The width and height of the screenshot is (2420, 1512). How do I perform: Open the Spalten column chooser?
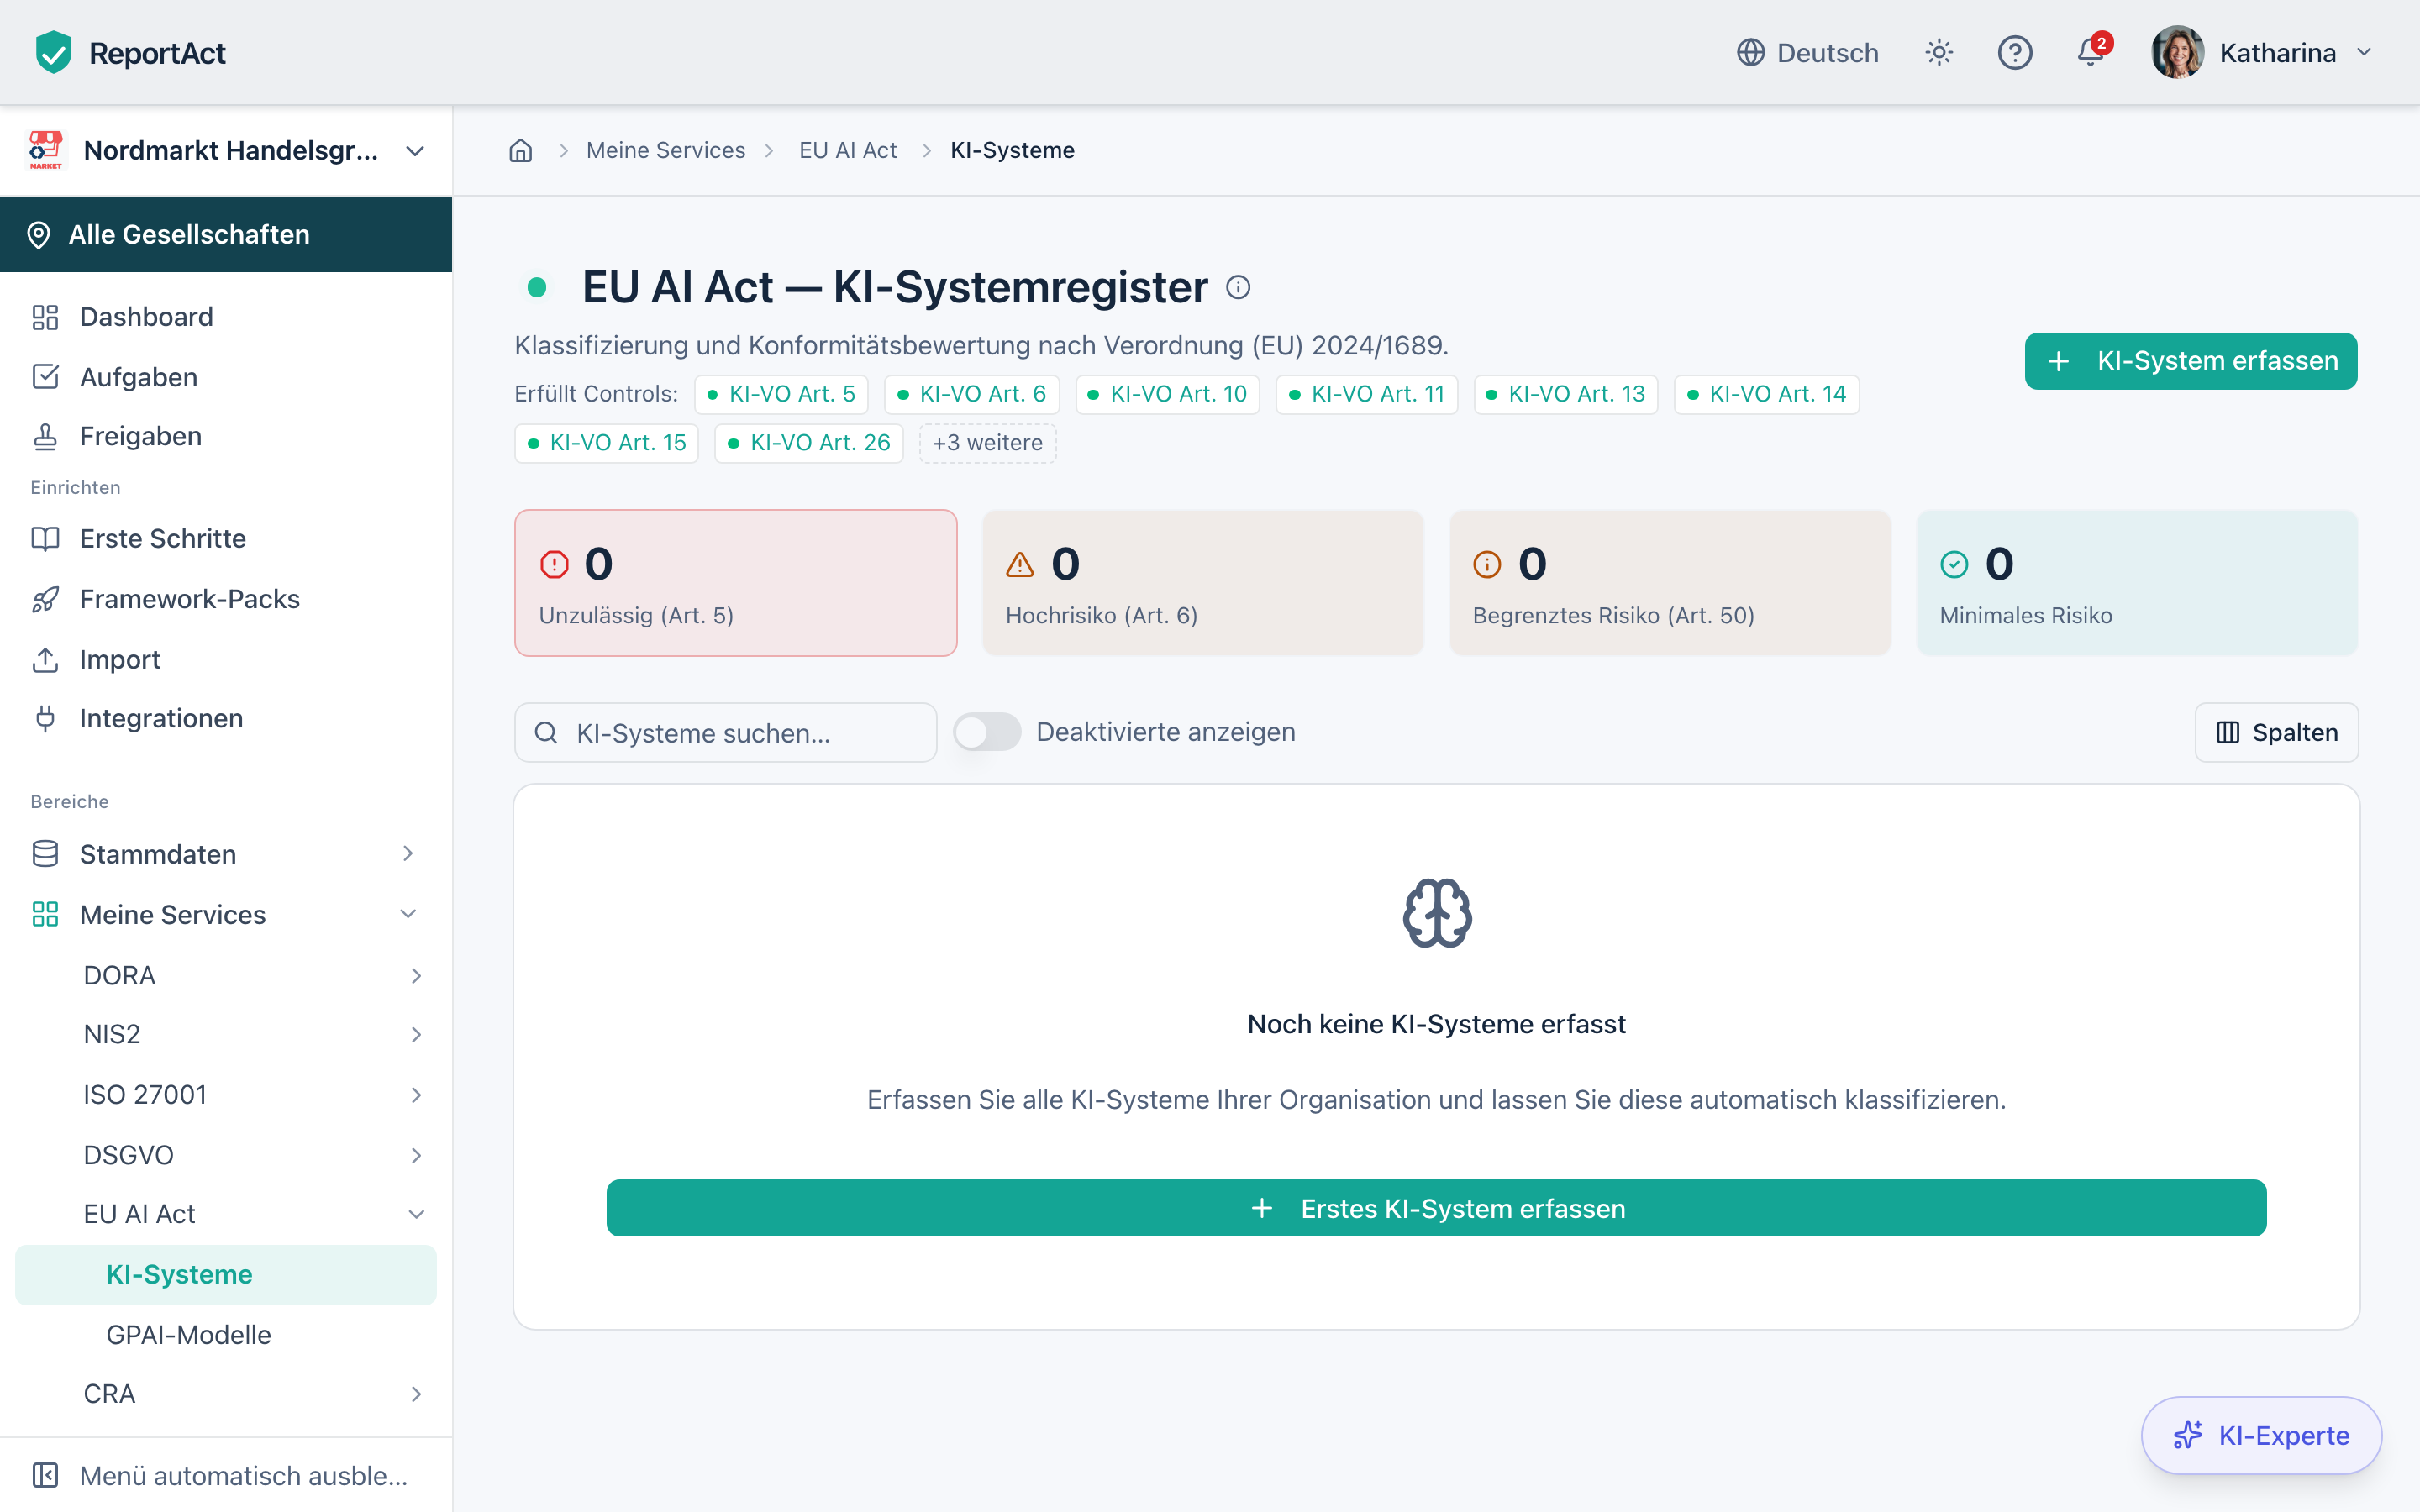[2276, 733]
